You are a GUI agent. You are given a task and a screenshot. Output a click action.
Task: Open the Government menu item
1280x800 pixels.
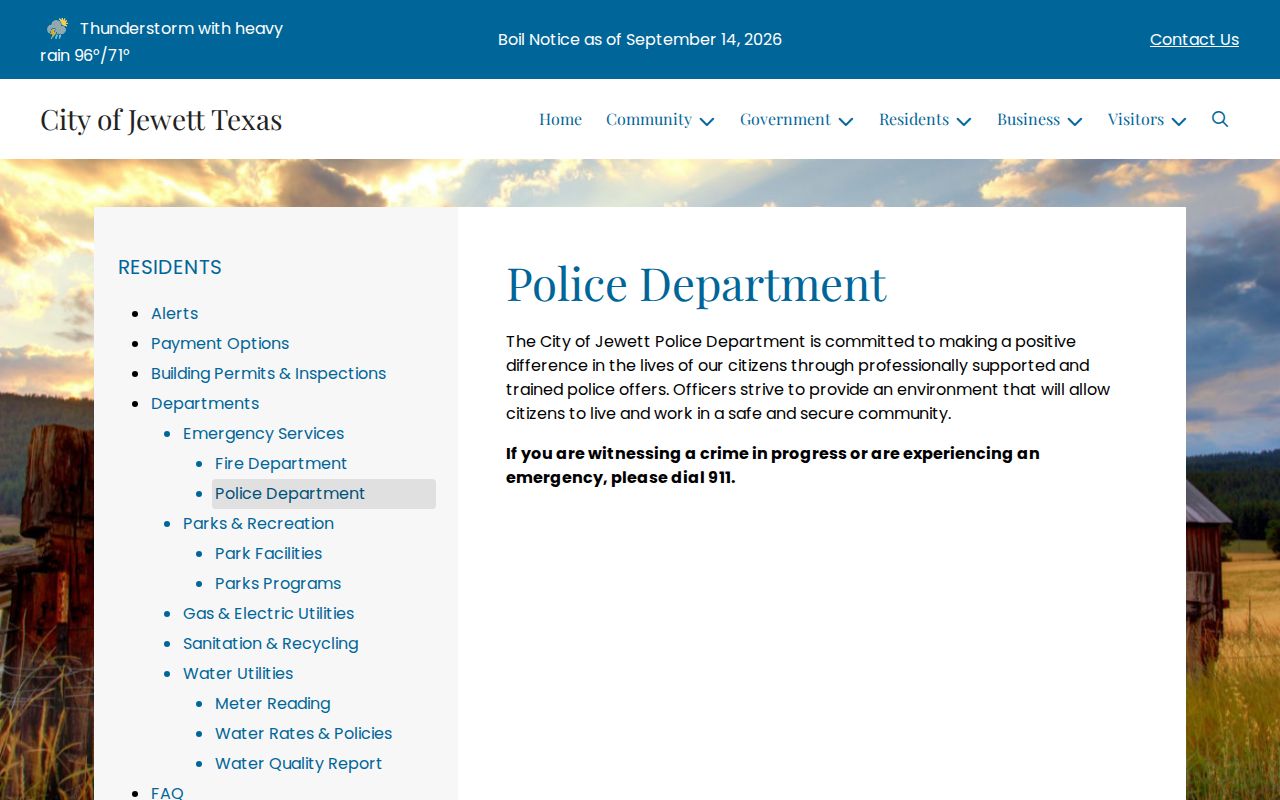(785, 119)
